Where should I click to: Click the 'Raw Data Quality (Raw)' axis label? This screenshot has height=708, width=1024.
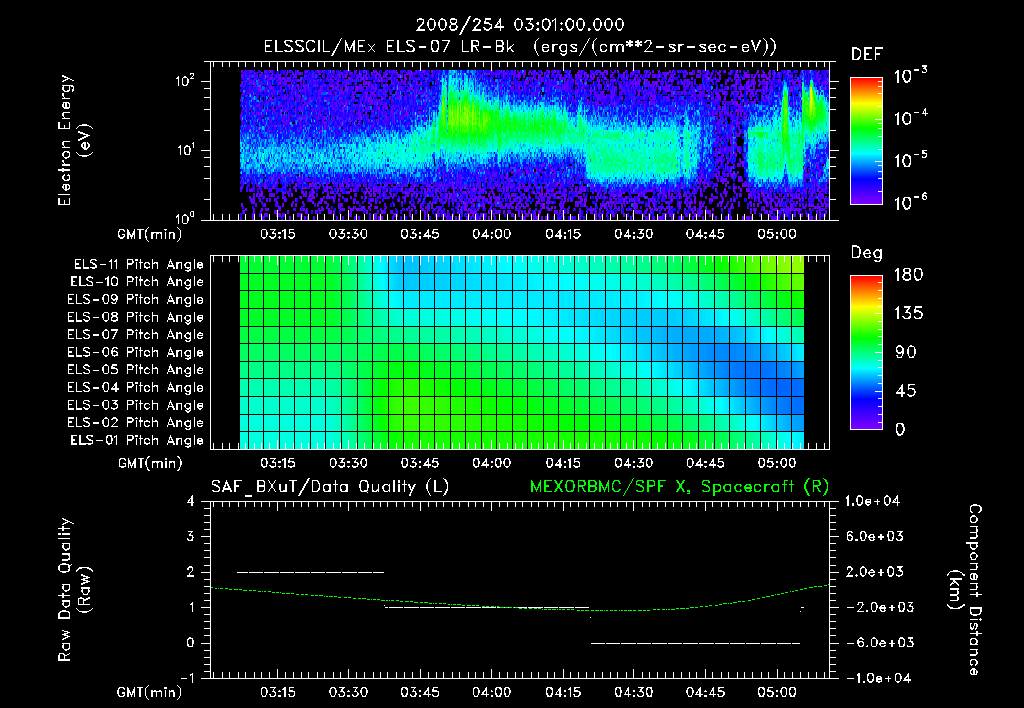pos(74,590)
